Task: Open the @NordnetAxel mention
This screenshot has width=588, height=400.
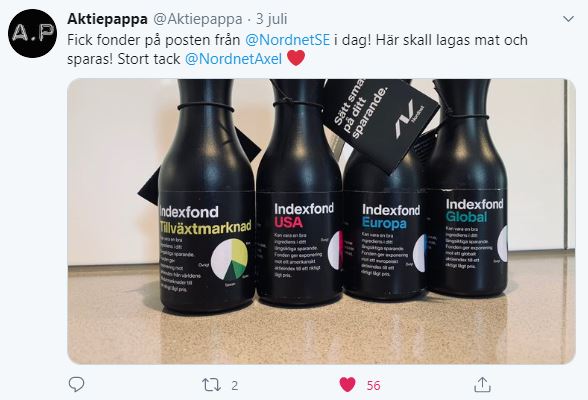Action: coord(234,59)
